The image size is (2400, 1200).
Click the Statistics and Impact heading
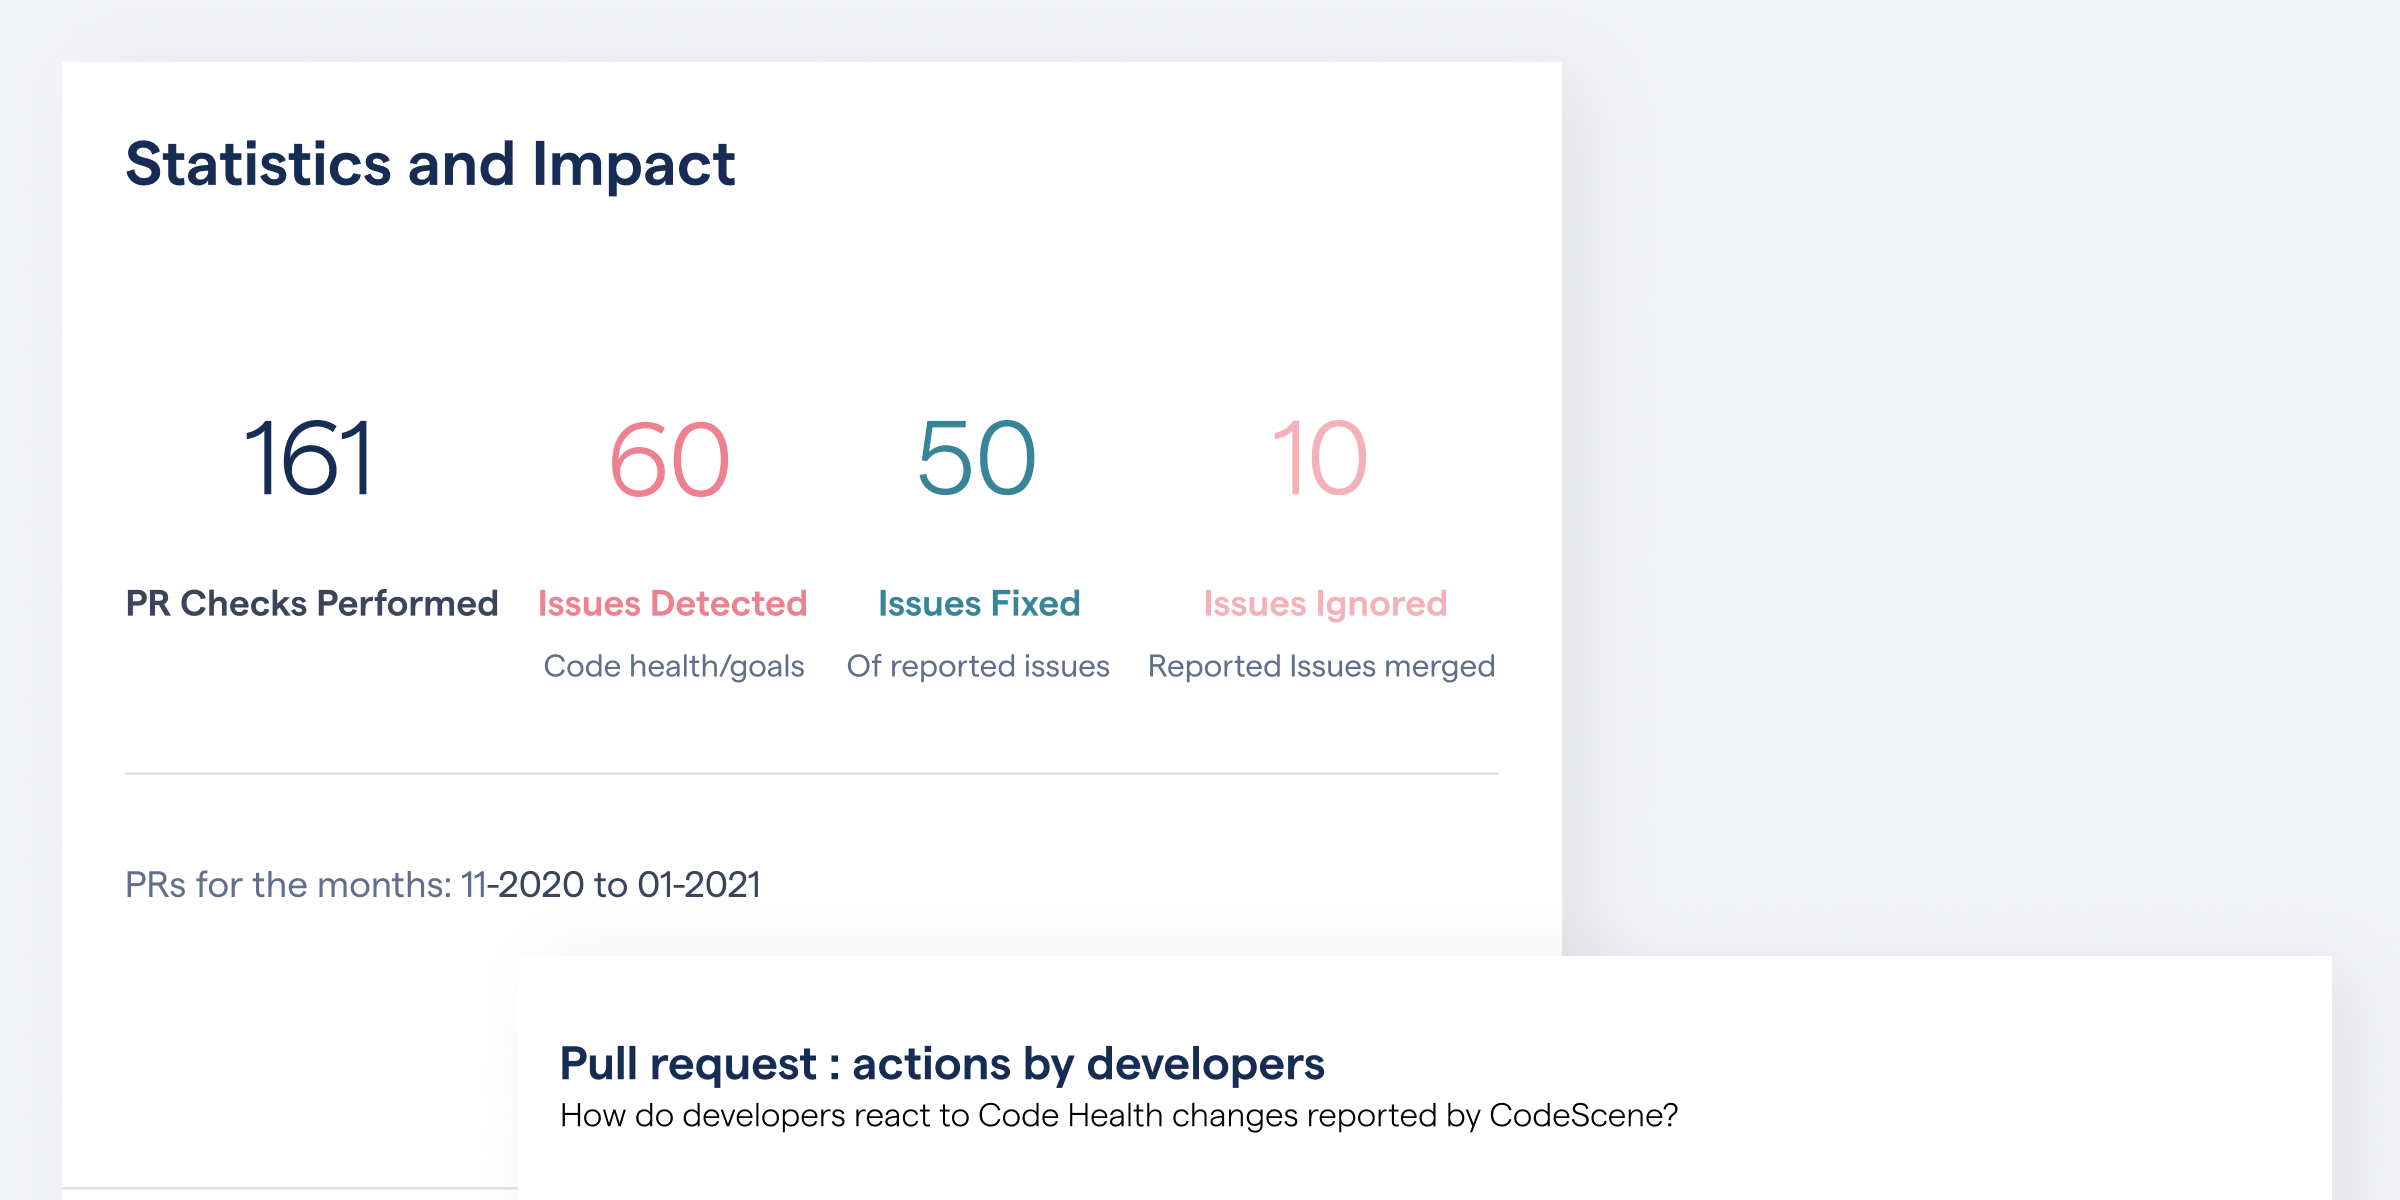point(430,165)
